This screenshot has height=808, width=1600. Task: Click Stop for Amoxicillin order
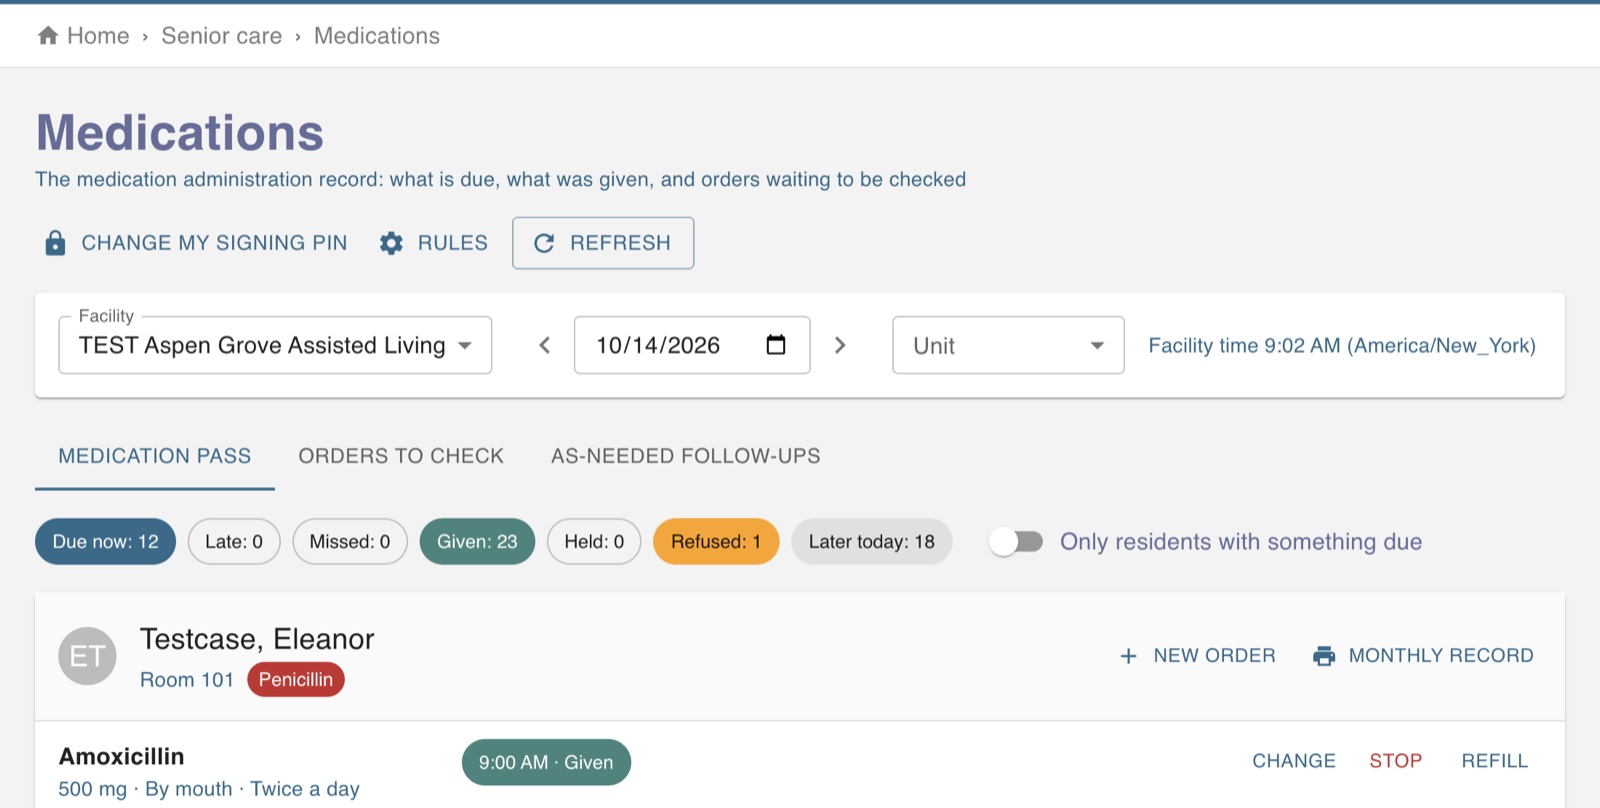click(1396, 761)
